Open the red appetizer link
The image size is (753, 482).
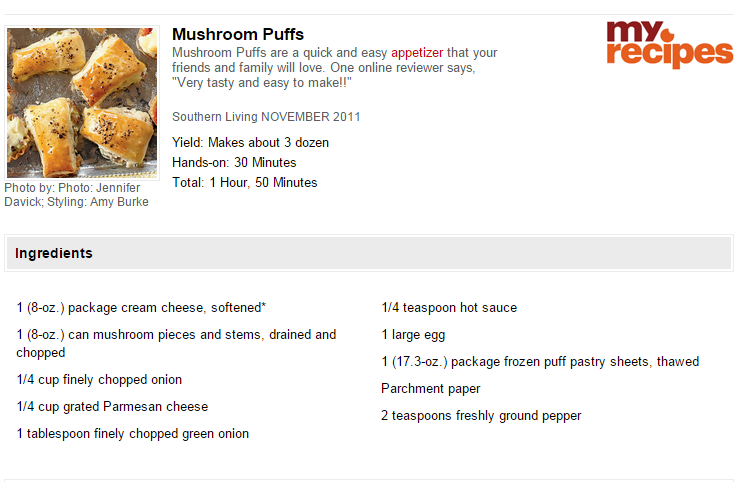coord(417,52)
